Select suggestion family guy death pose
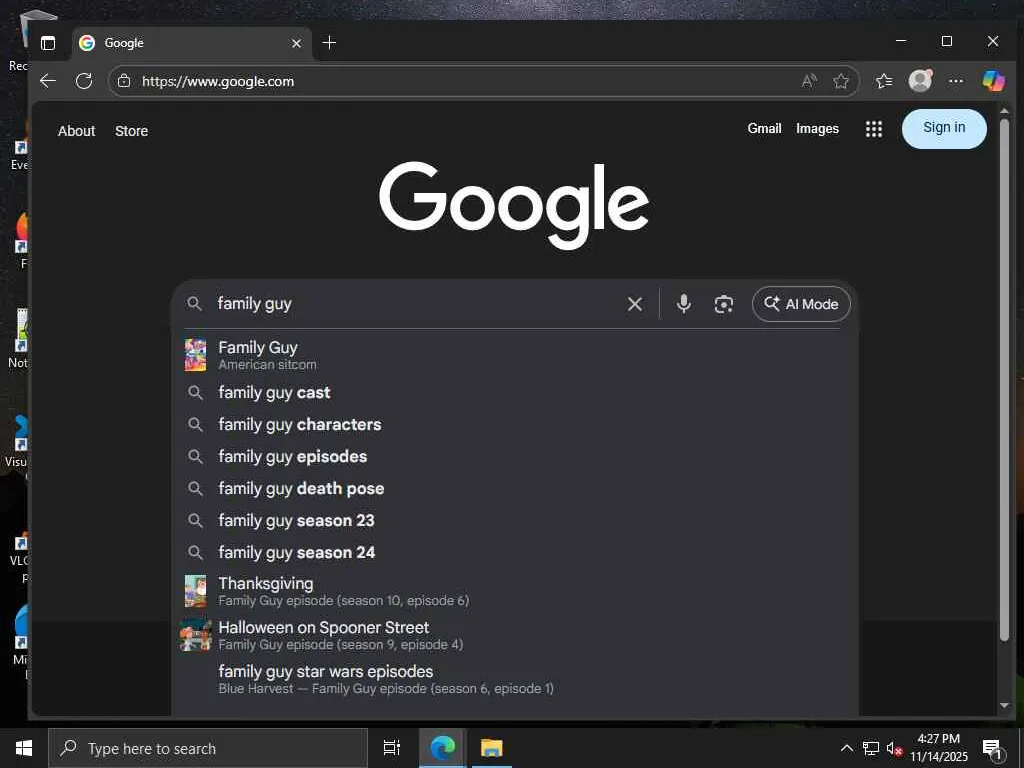 click(x=514, y=488)
